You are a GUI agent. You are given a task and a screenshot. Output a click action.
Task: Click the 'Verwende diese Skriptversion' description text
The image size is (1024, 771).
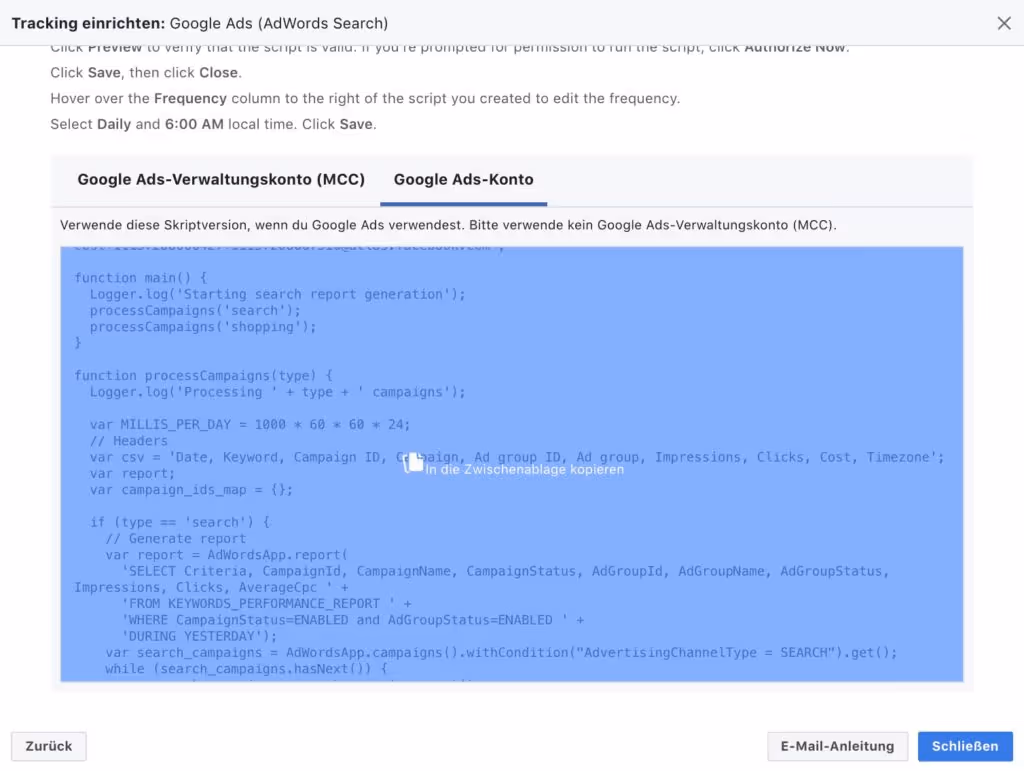[448, 225]
